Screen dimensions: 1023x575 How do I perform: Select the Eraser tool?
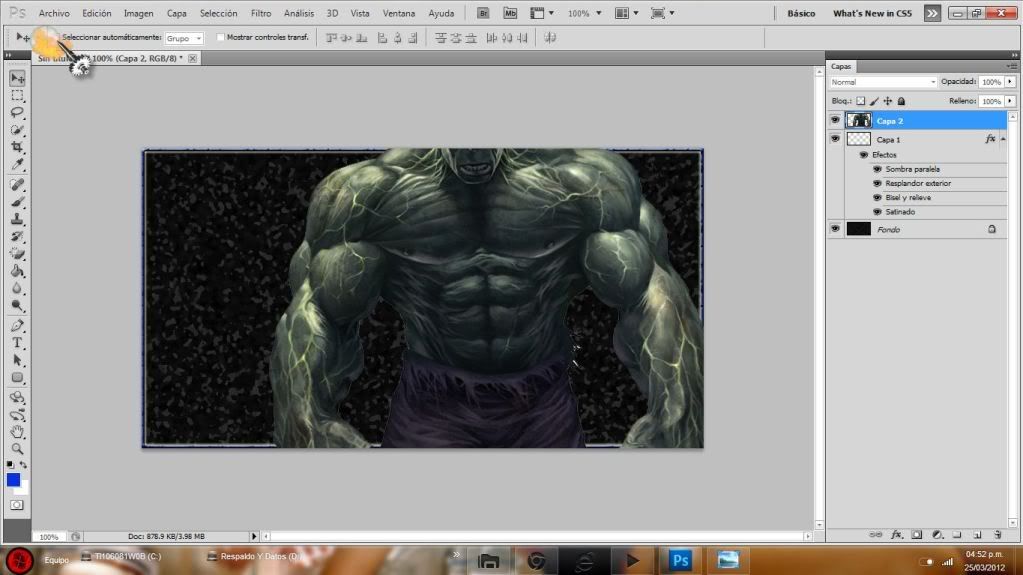[x=18, y=253]
